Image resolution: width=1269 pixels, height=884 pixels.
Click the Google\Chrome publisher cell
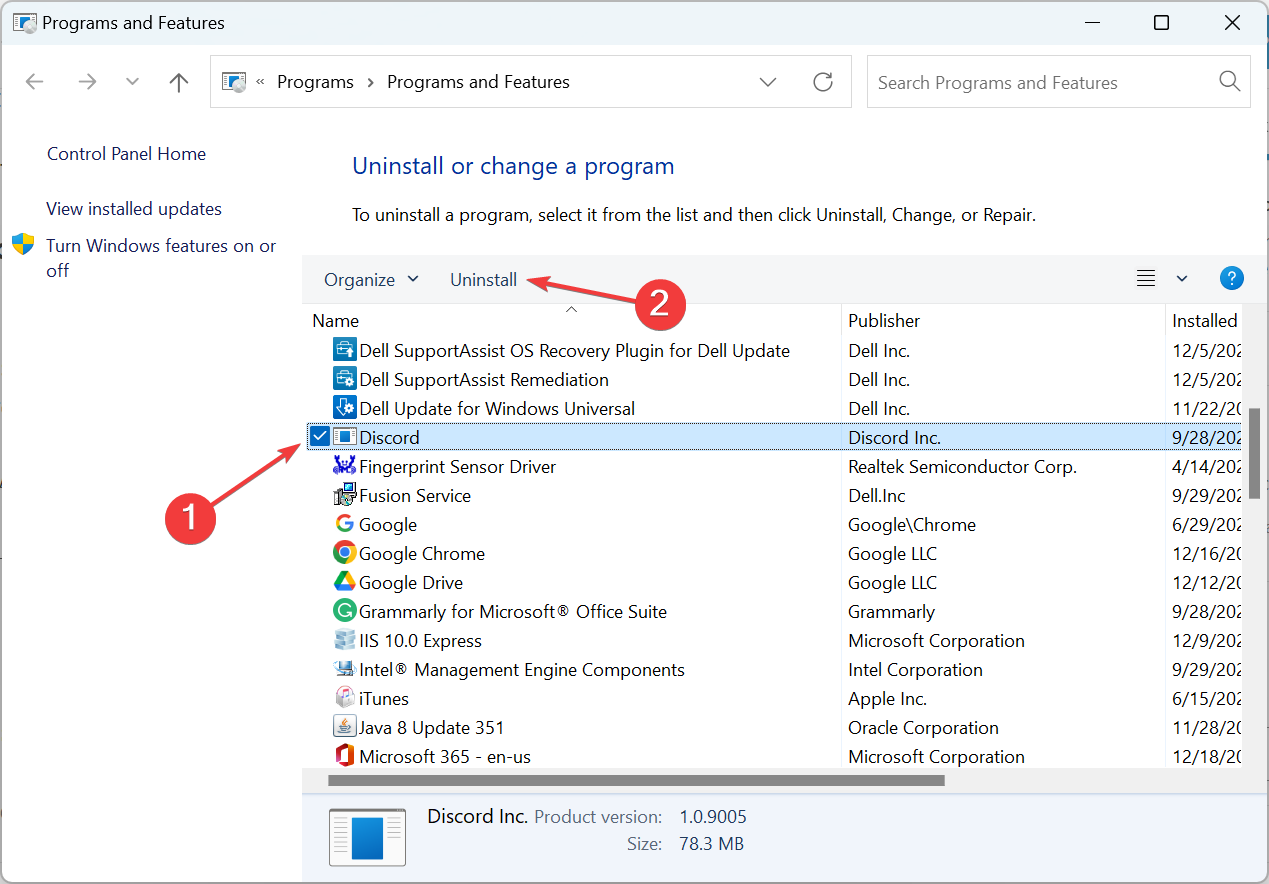(912, 525)
